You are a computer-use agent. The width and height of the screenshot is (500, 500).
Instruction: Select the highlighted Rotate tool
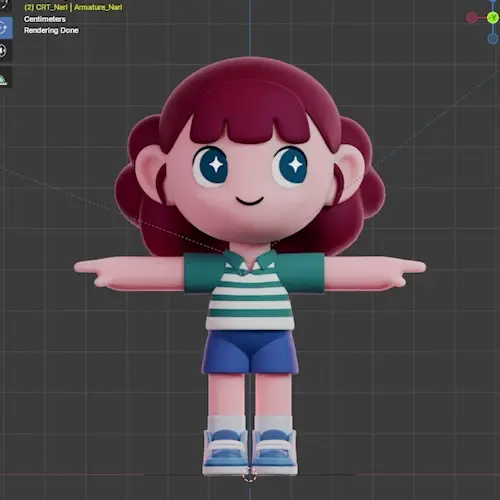[5, 27]
